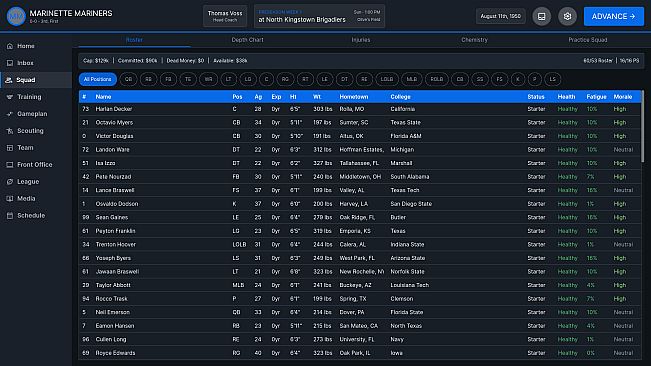This screenshot has width=651, height=366.
Task: Filter the roster by WR position
Action: (x=208, y=79)
